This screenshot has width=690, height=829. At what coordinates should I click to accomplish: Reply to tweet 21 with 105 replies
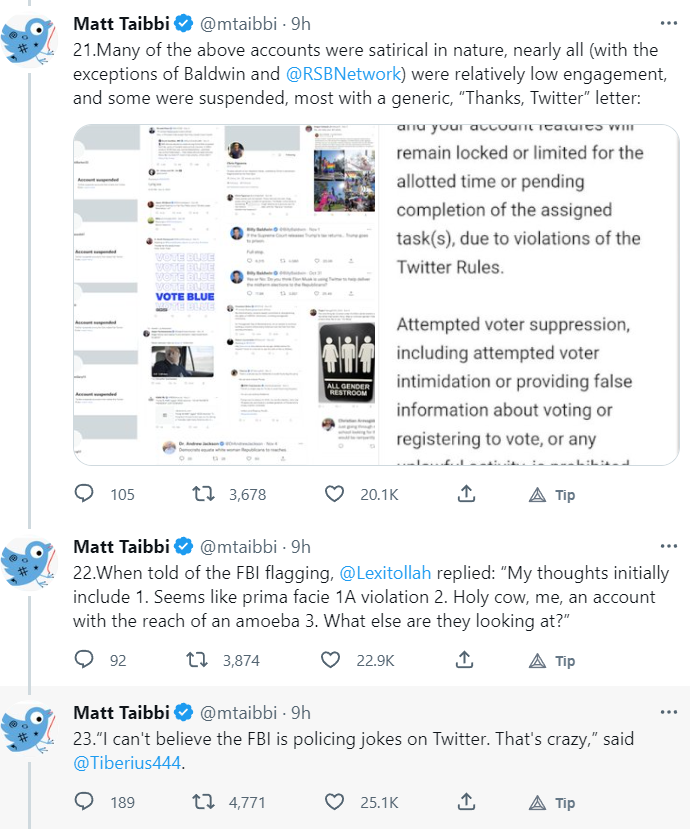pyautogui.click(x=85, y=494)
